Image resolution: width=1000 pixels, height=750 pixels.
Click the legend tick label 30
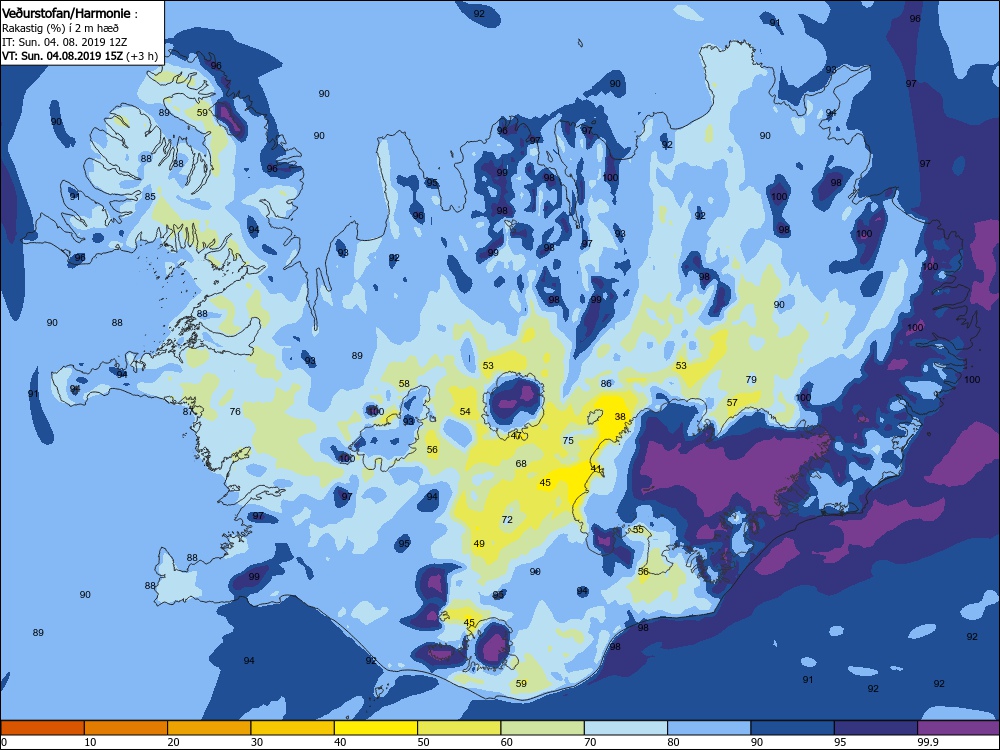(x=257, y=742)
